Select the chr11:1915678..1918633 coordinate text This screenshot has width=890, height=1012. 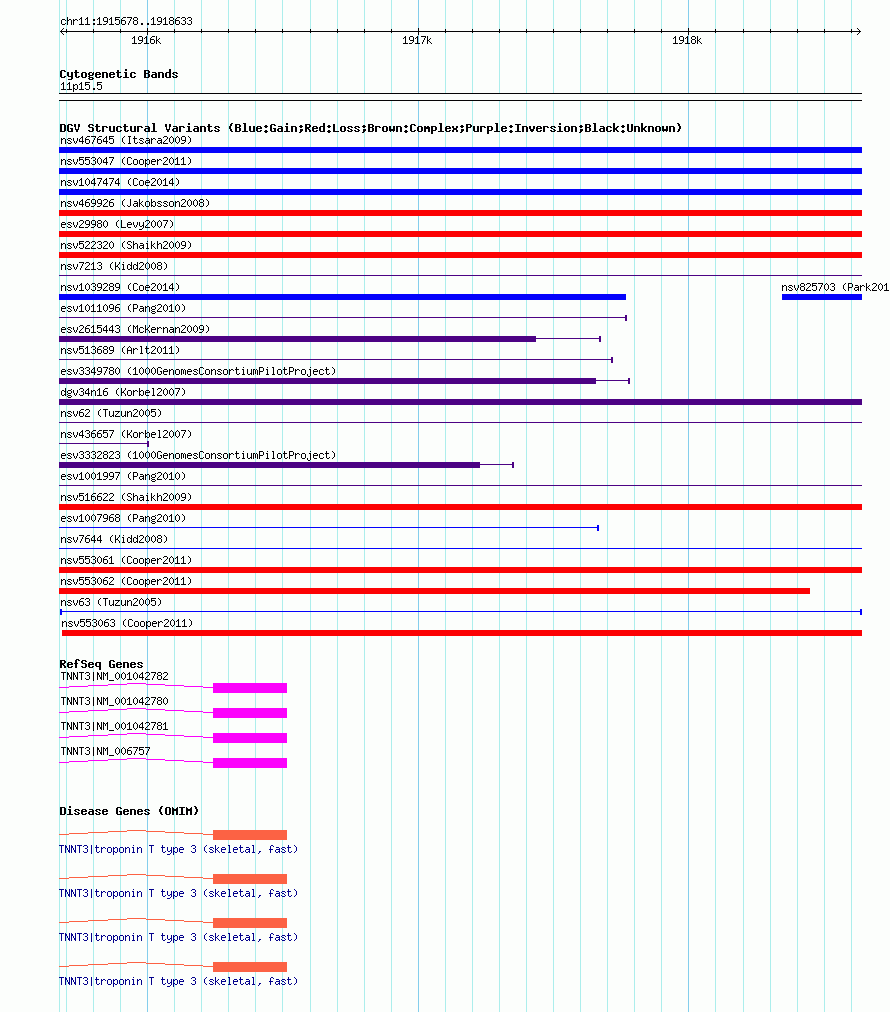click(126, 21)
